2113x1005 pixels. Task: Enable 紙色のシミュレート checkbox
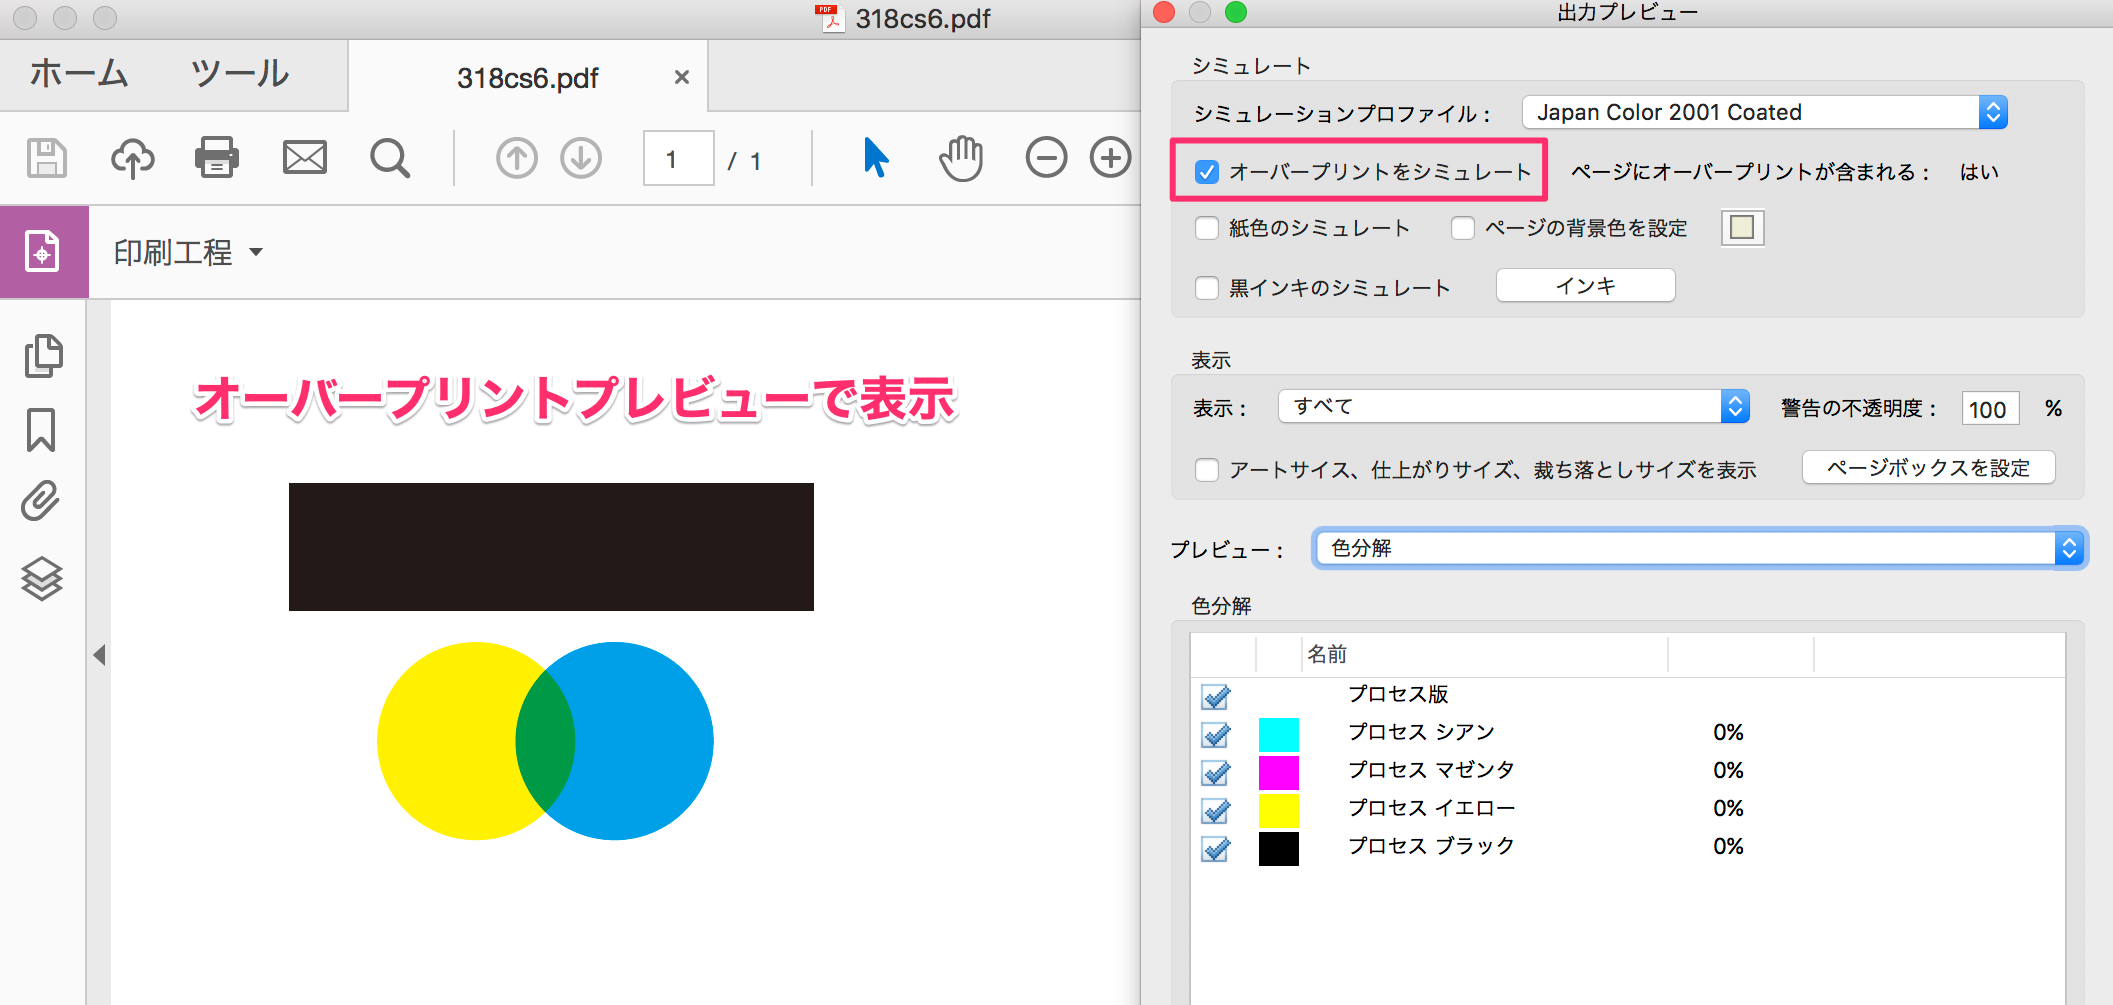click(1207, 228)
